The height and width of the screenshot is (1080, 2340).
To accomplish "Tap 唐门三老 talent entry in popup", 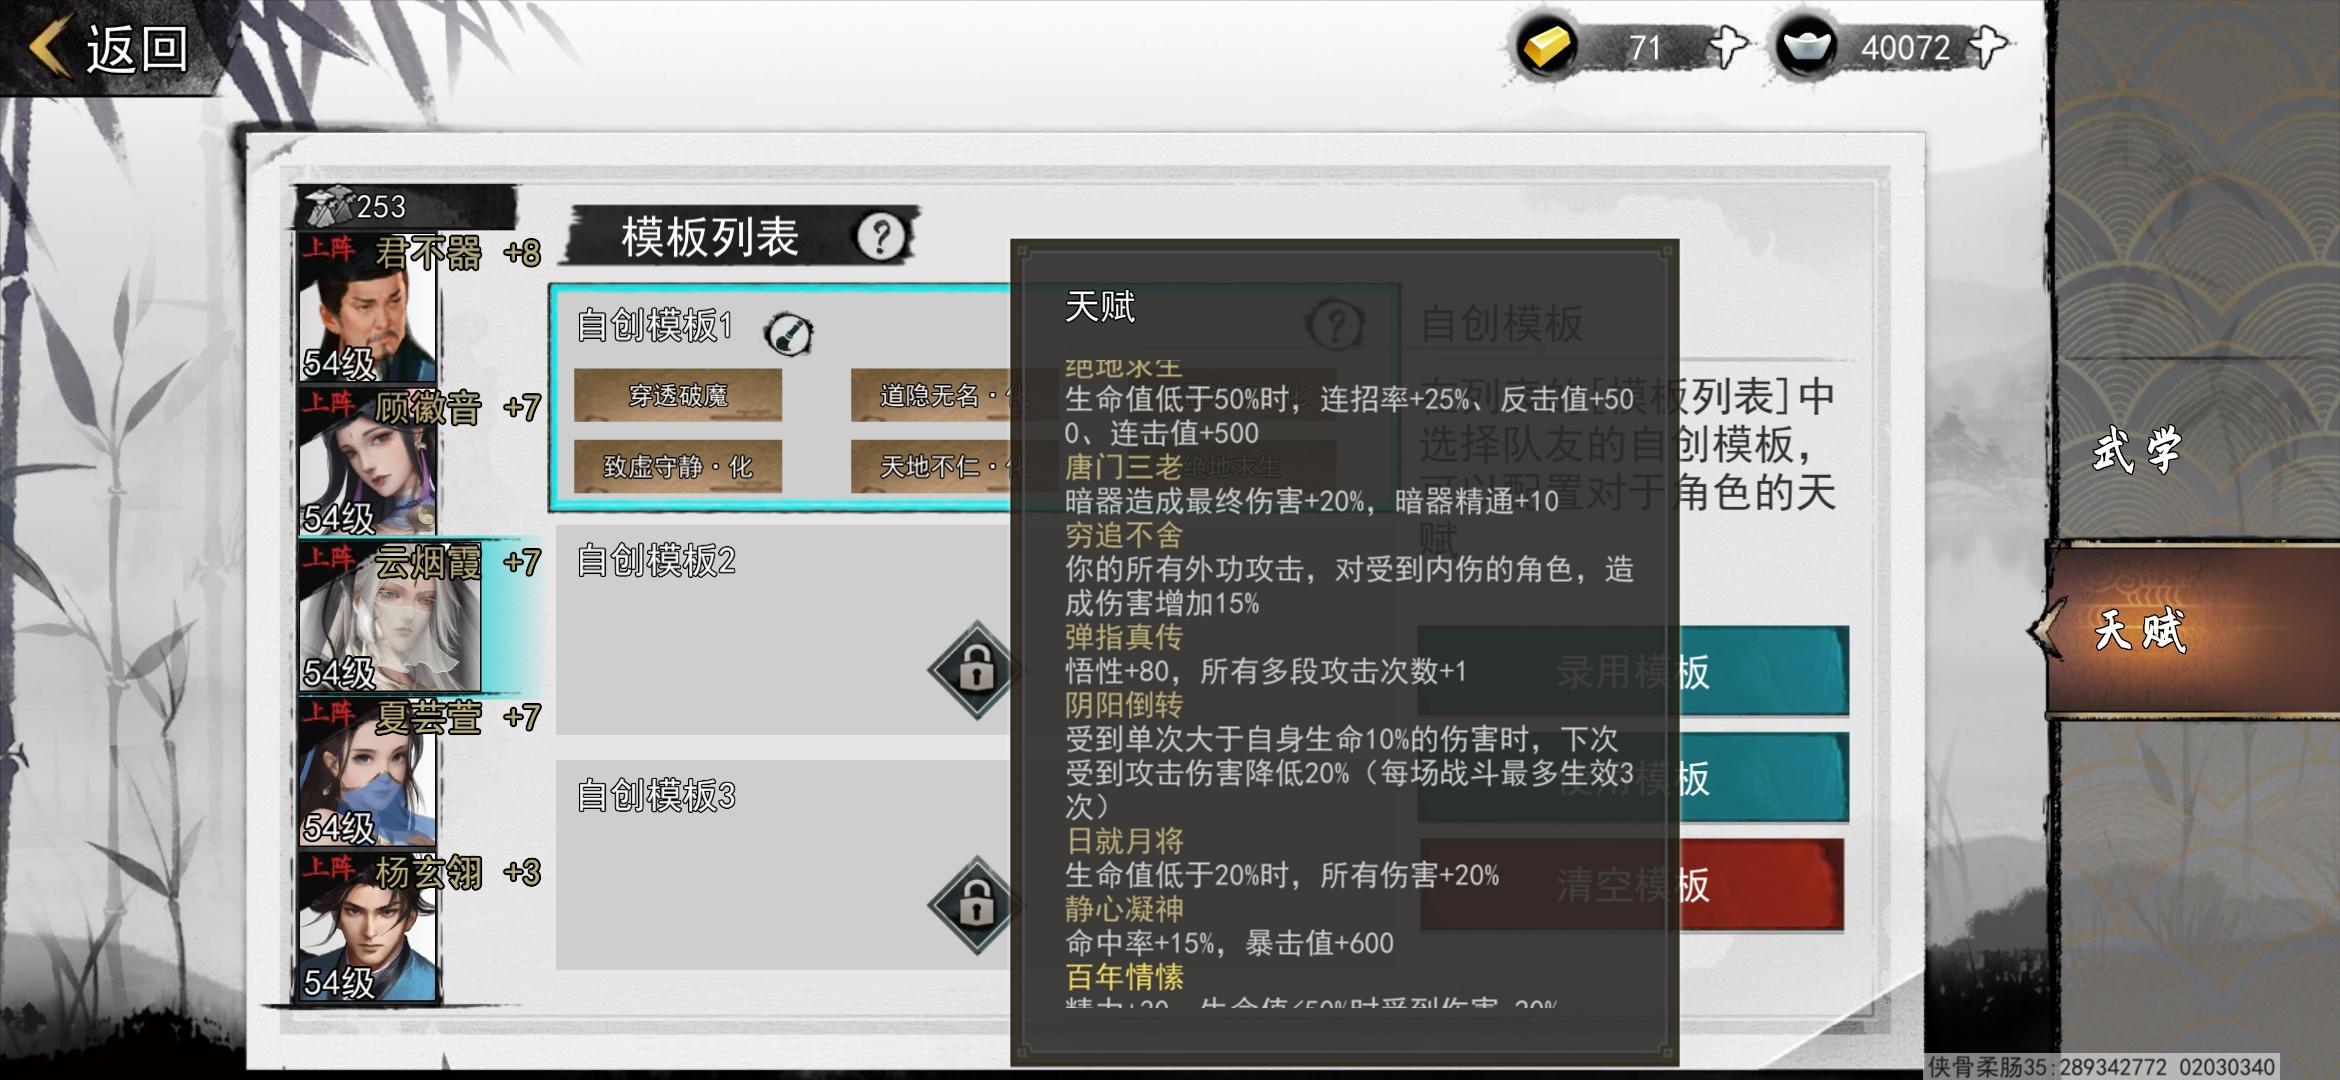I will click(x=1123, y=467).
